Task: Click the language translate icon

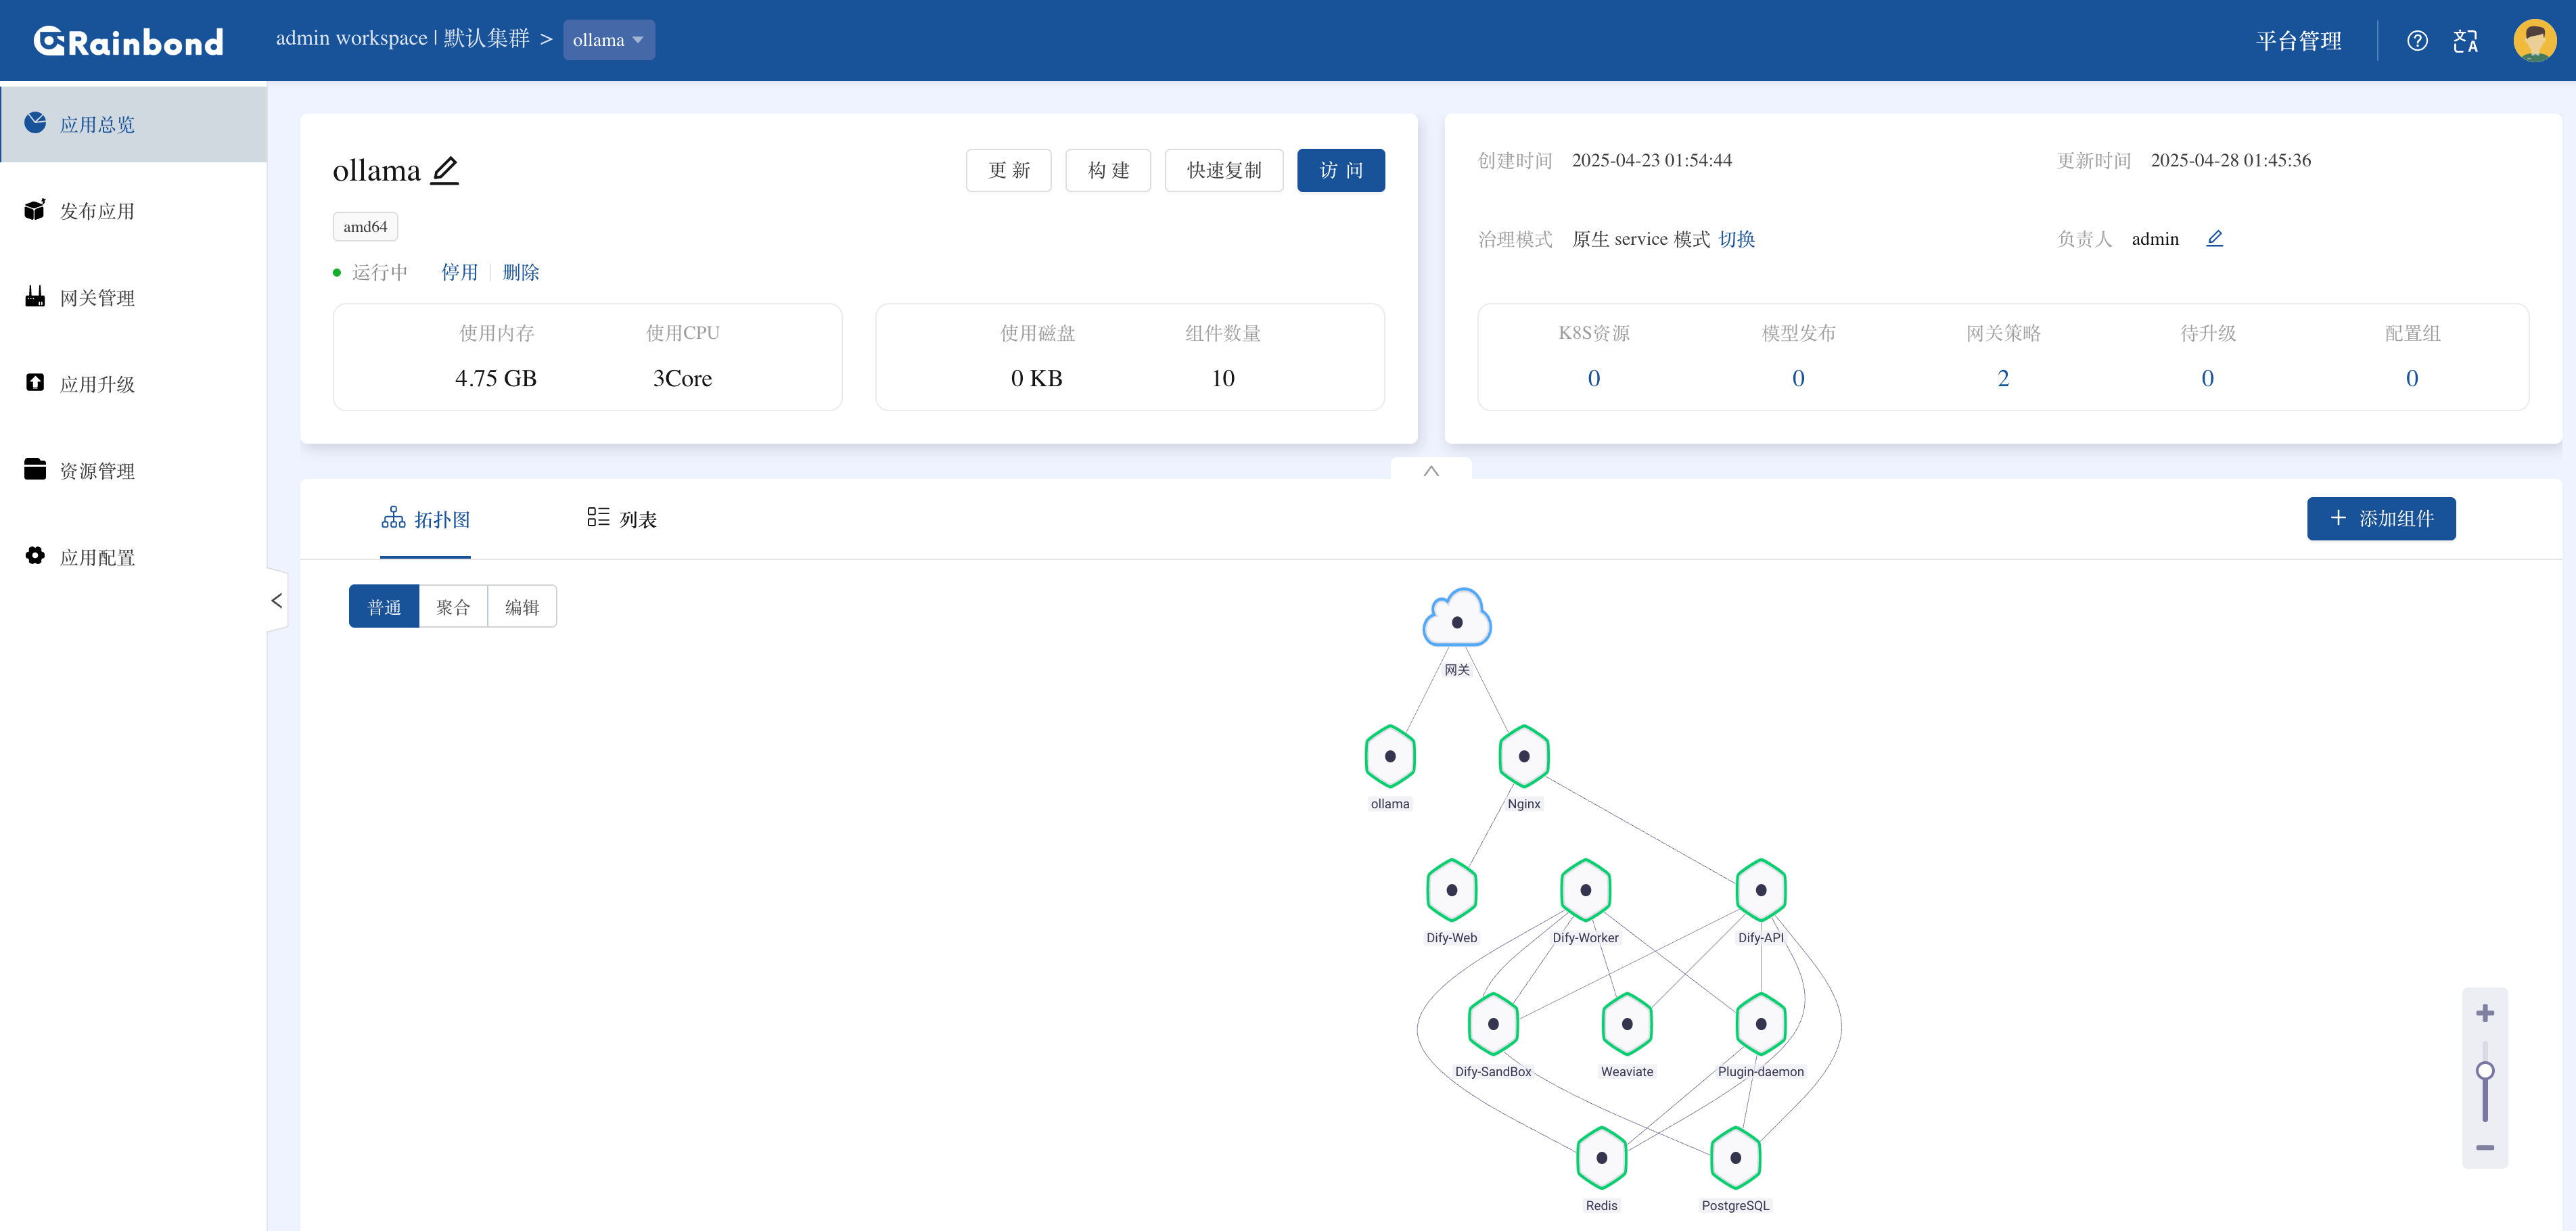Action: pos(2465,41)
